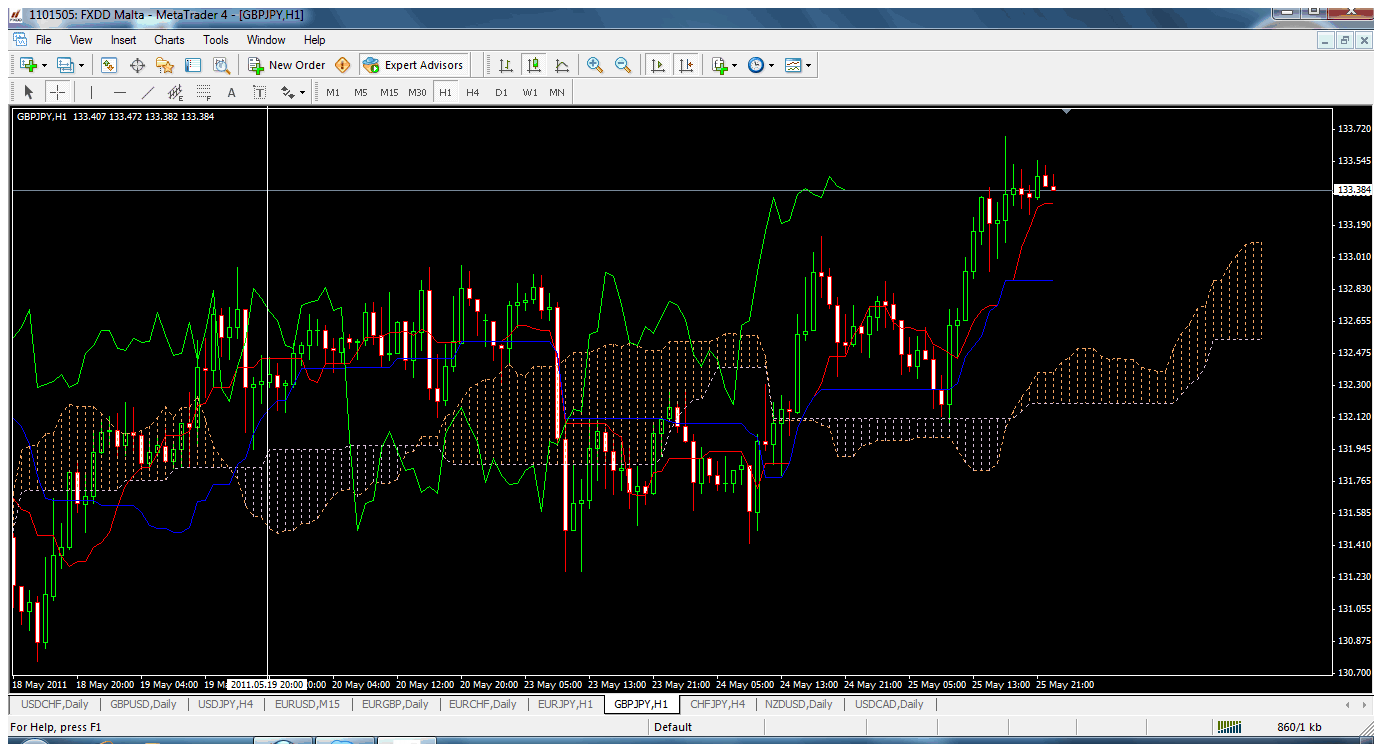Toggle the Terminal window icon

[193, 65]
